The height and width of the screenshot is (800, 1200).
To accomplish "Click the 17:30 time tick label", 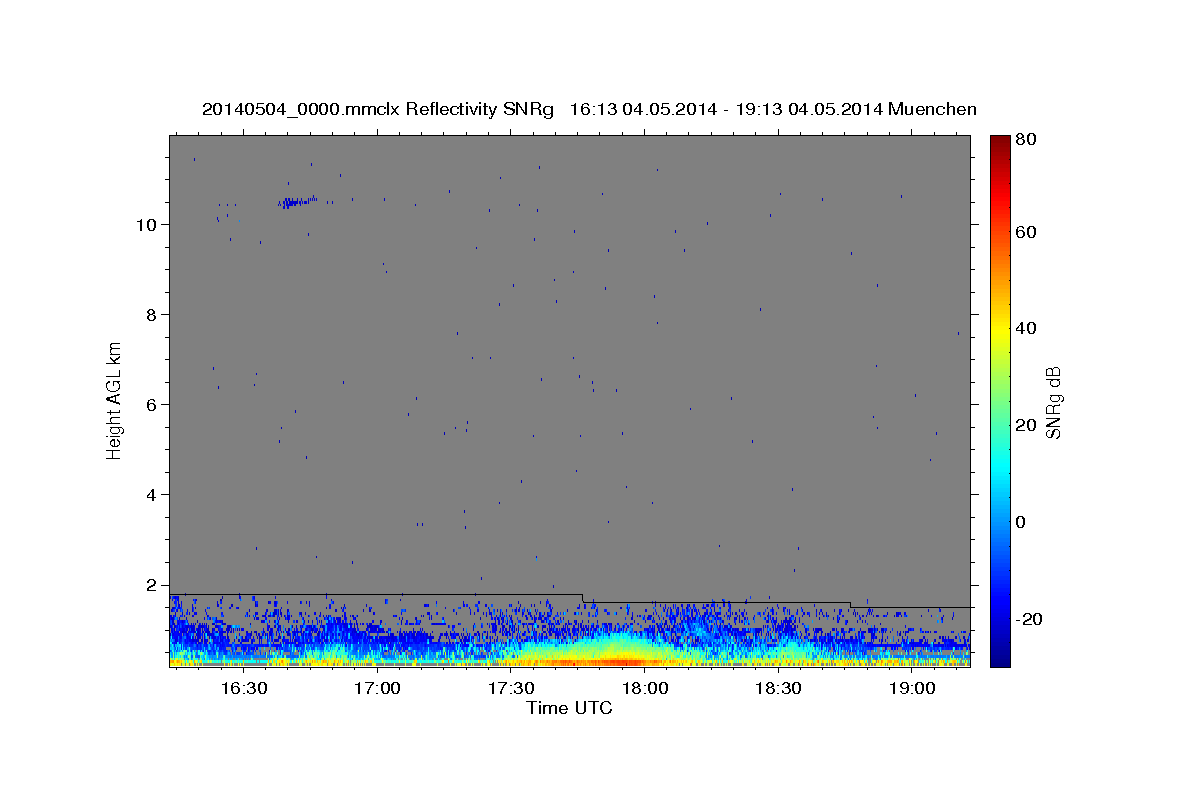I will click(511, 689).
